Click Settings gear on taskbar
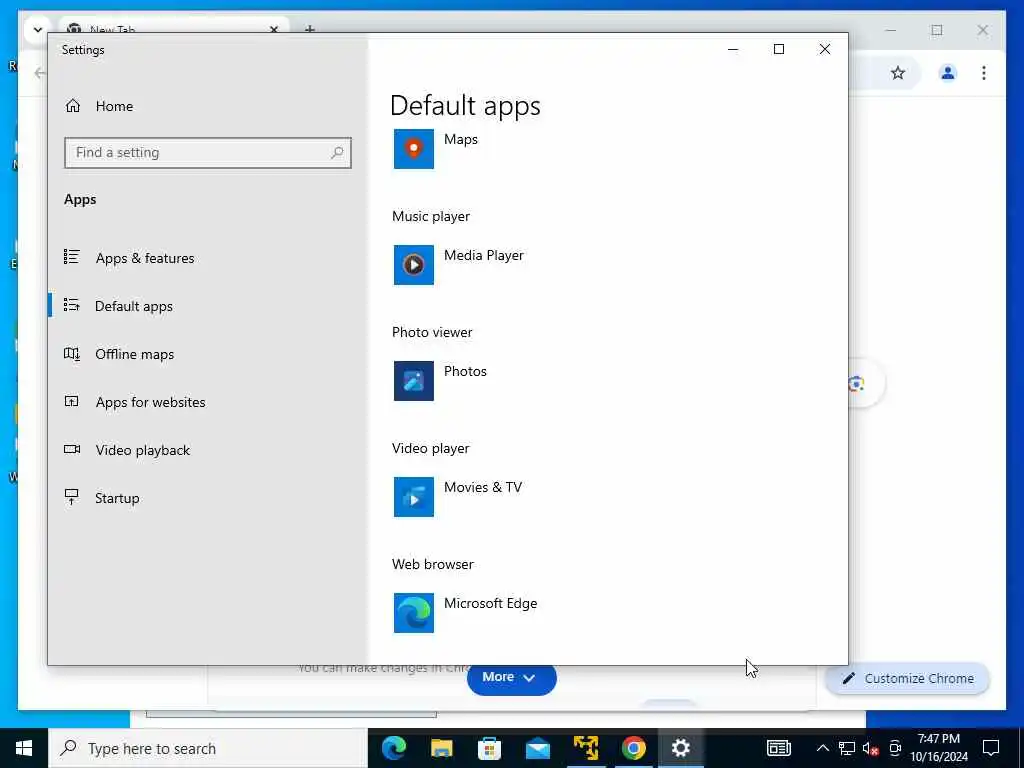The height and width of the screenshot is (768, 1024). (680, 748)
